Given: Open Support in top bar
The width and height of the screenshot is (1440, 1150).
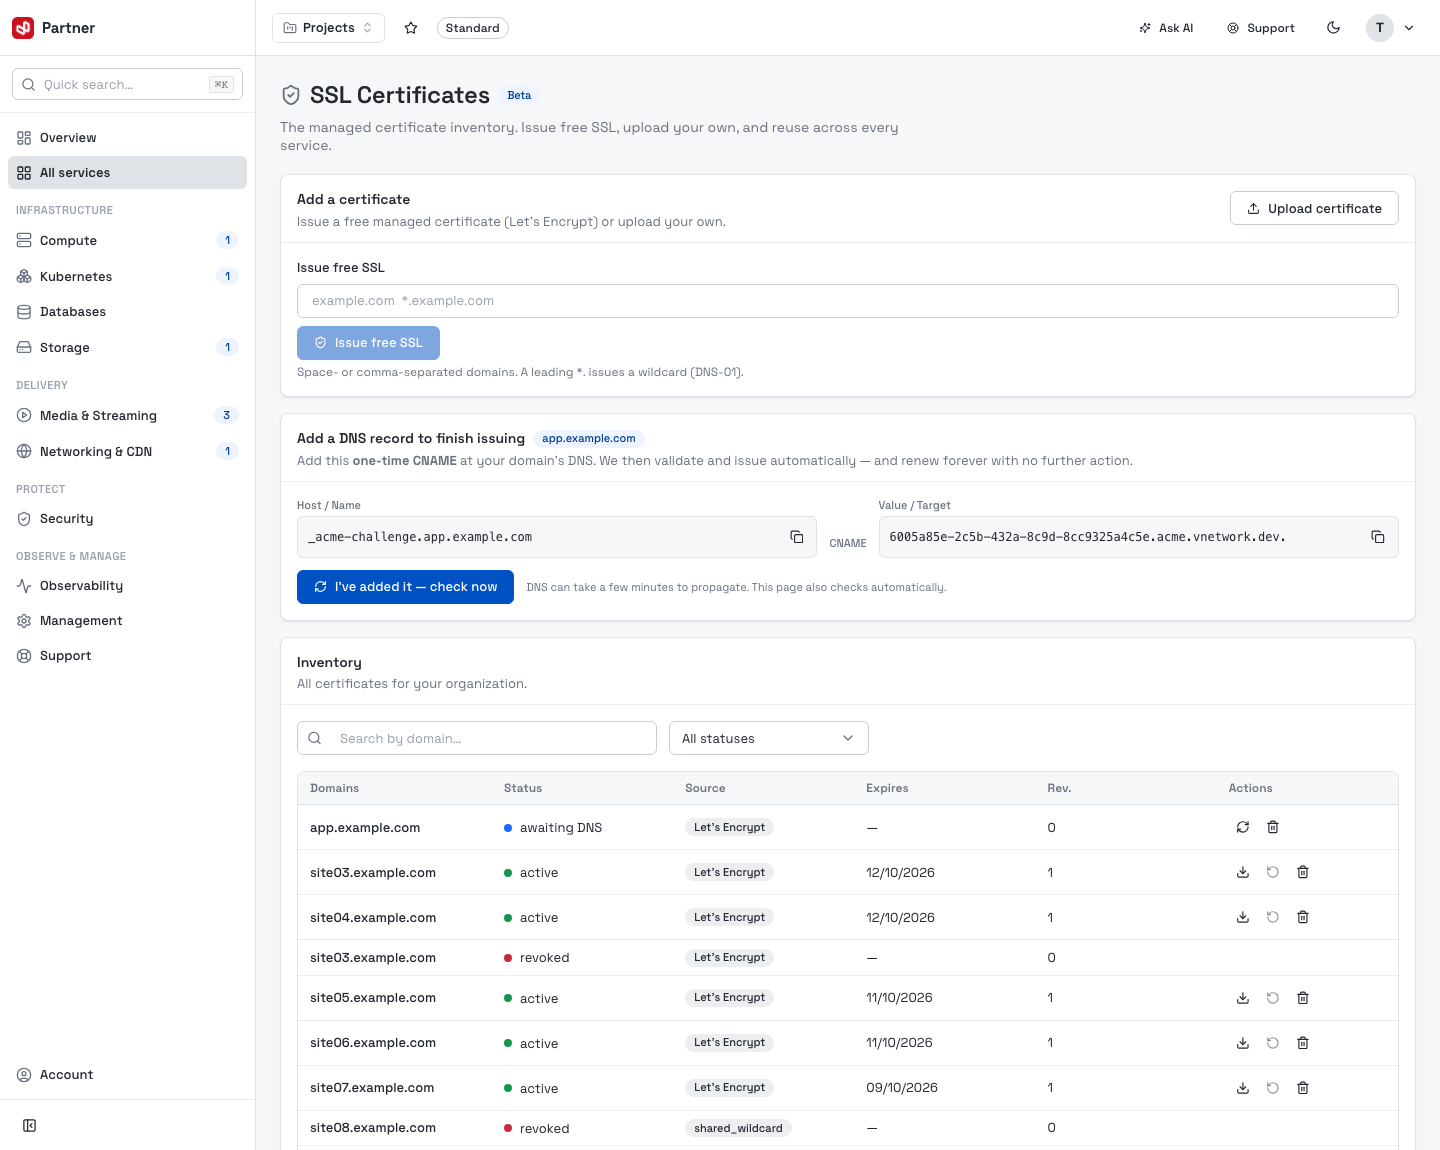Looking at the screenshot, I should (1261, 28).
